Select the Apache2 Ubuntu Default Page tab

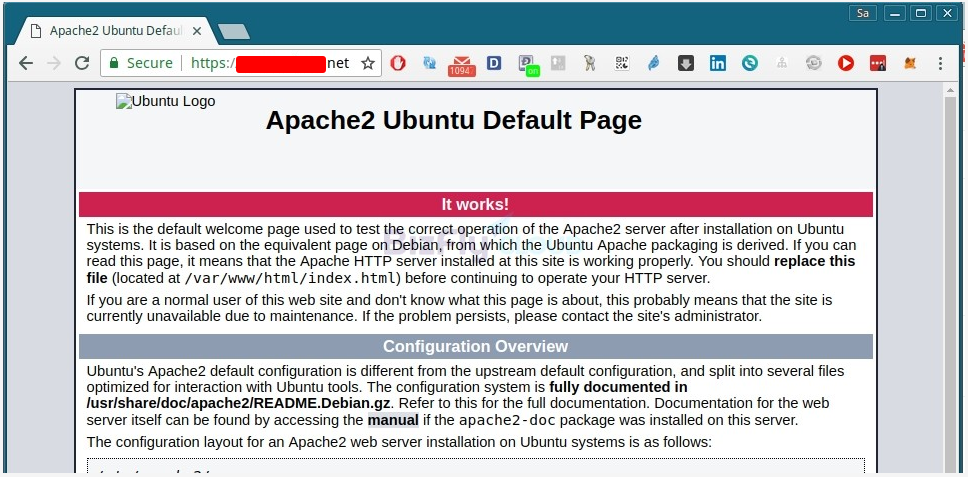point(116,31)
